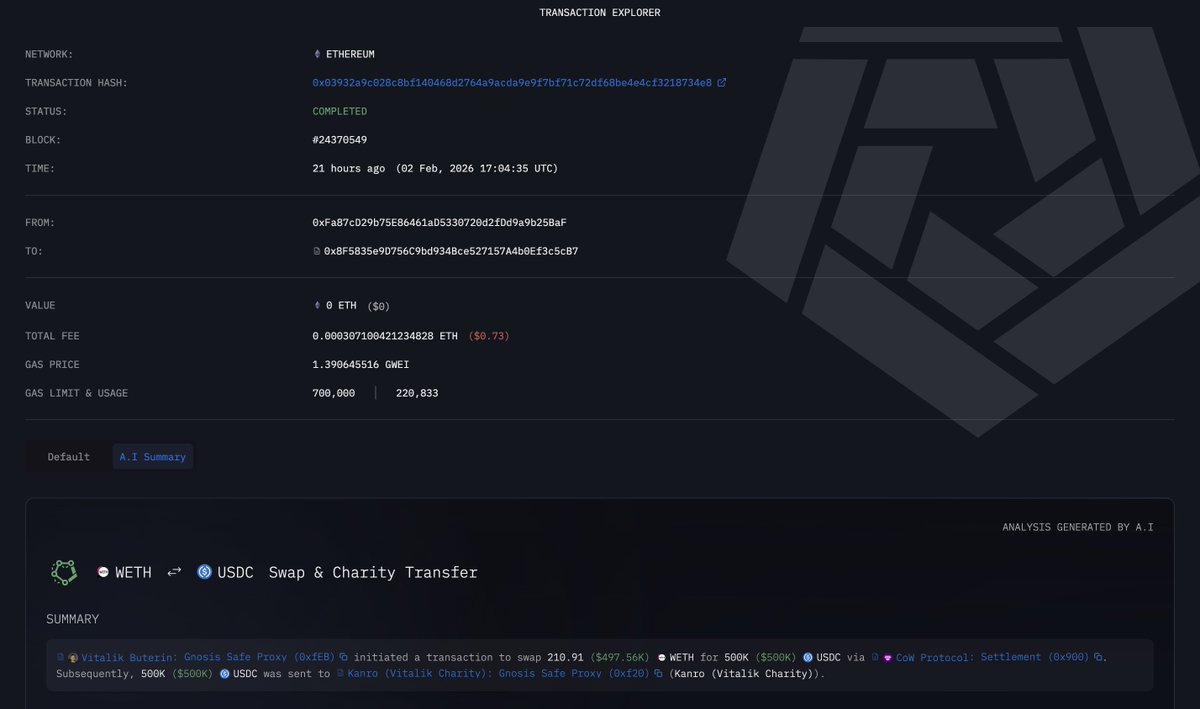Click the ETH icon beside value amount
The image size is (1200, 709).
(318, 306)
